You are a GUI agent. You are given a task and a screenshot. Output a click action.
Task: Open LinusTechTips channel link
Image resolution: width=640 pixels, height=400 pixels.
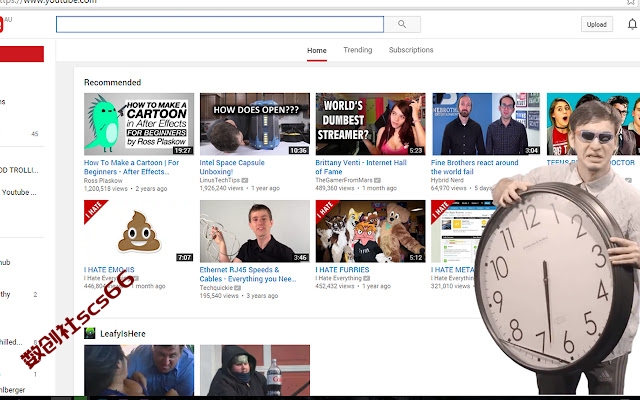coord(220,180)
